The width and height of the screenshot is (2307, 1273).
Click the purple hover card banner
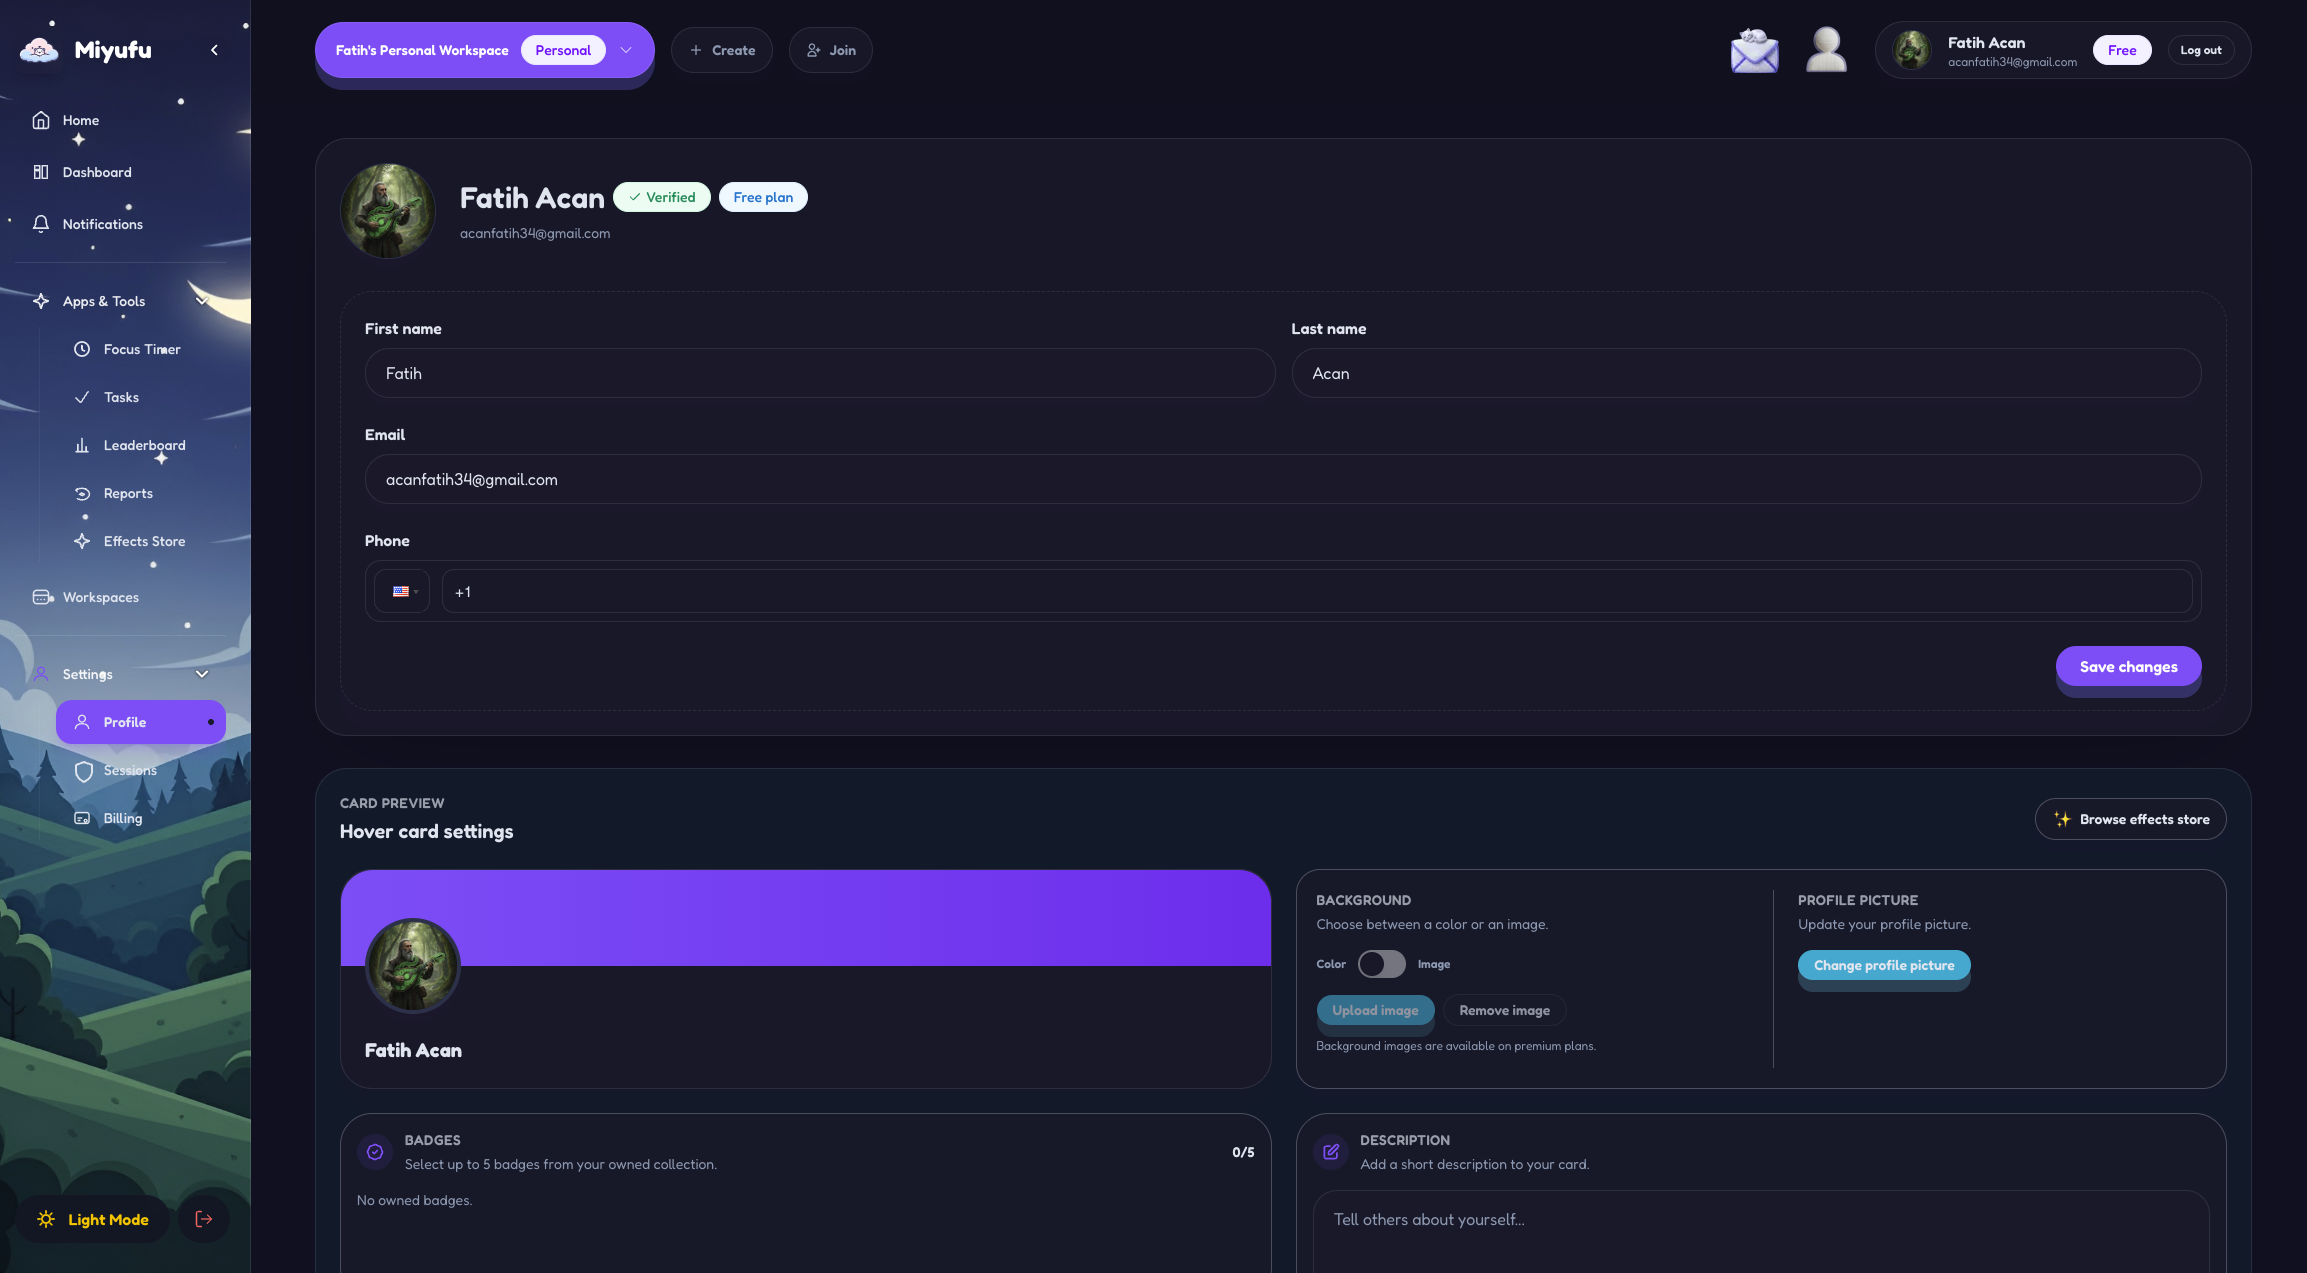(x=806, y=918)
